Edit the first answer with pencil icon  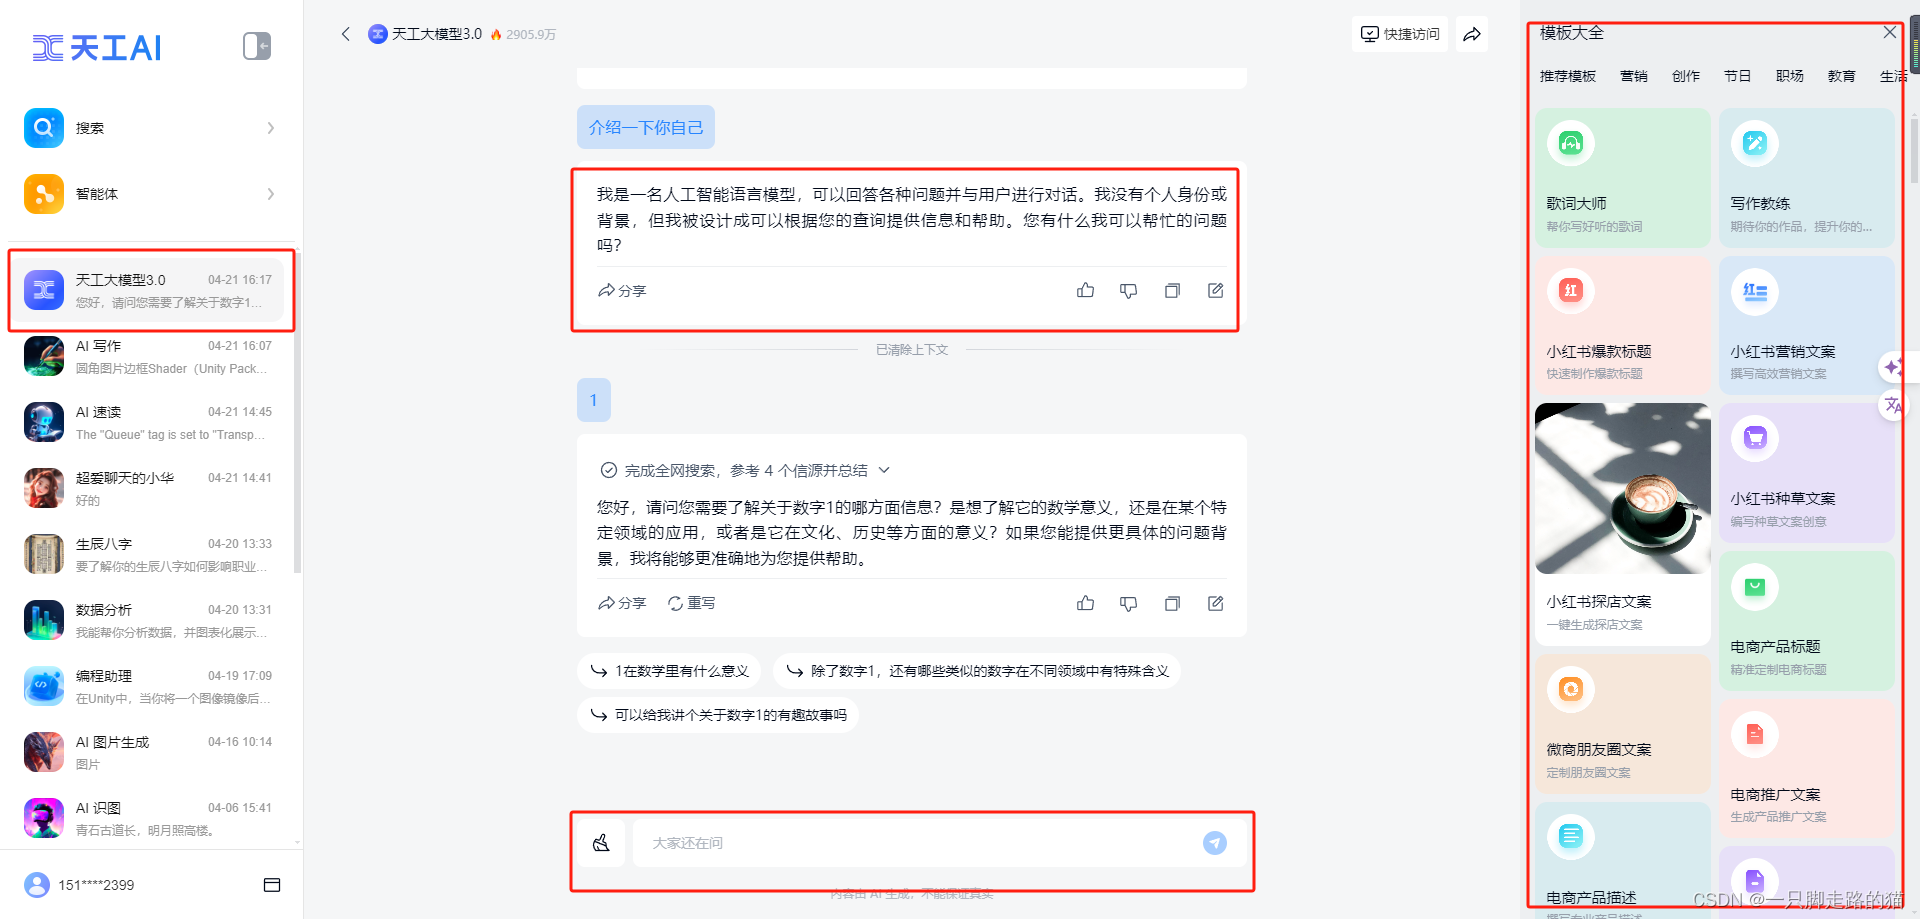[1216, 291]
